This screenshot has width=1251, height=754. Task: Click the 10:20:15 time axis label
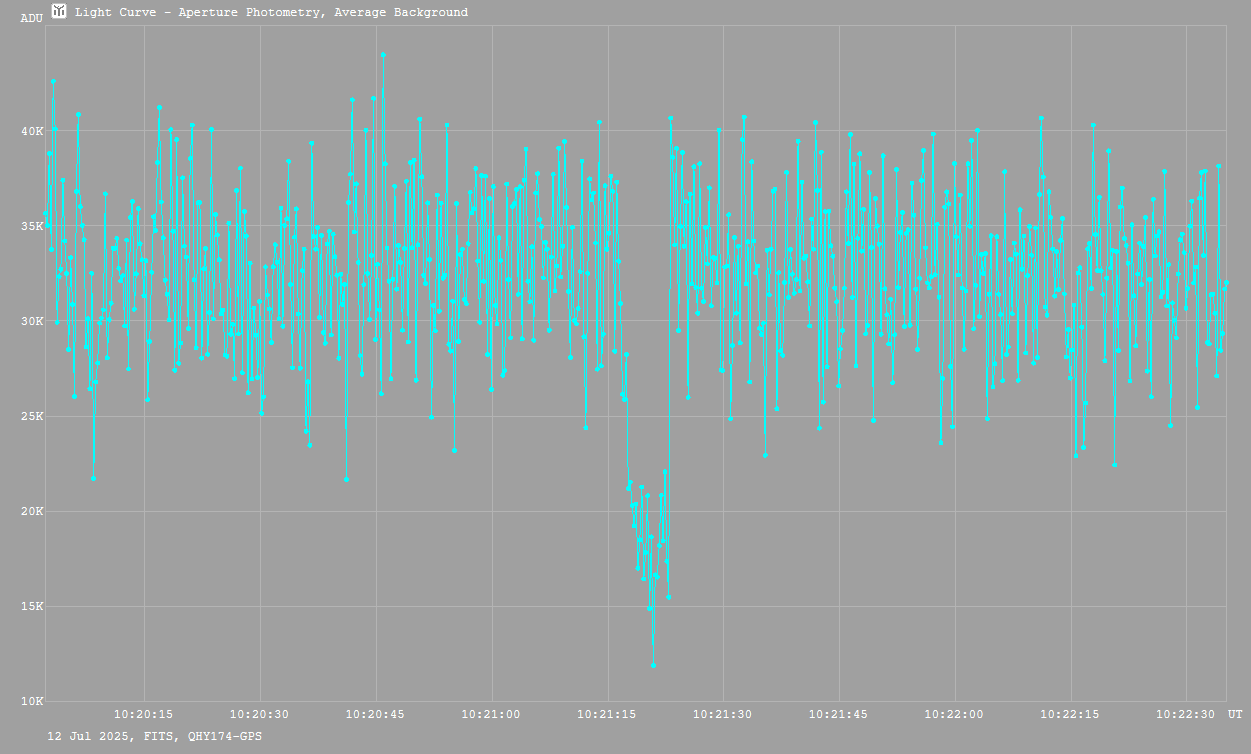(x=145, y=714)
